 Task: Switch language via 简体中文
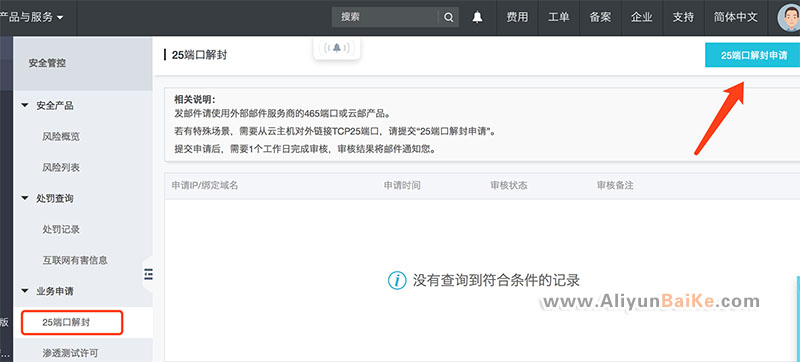735,17
